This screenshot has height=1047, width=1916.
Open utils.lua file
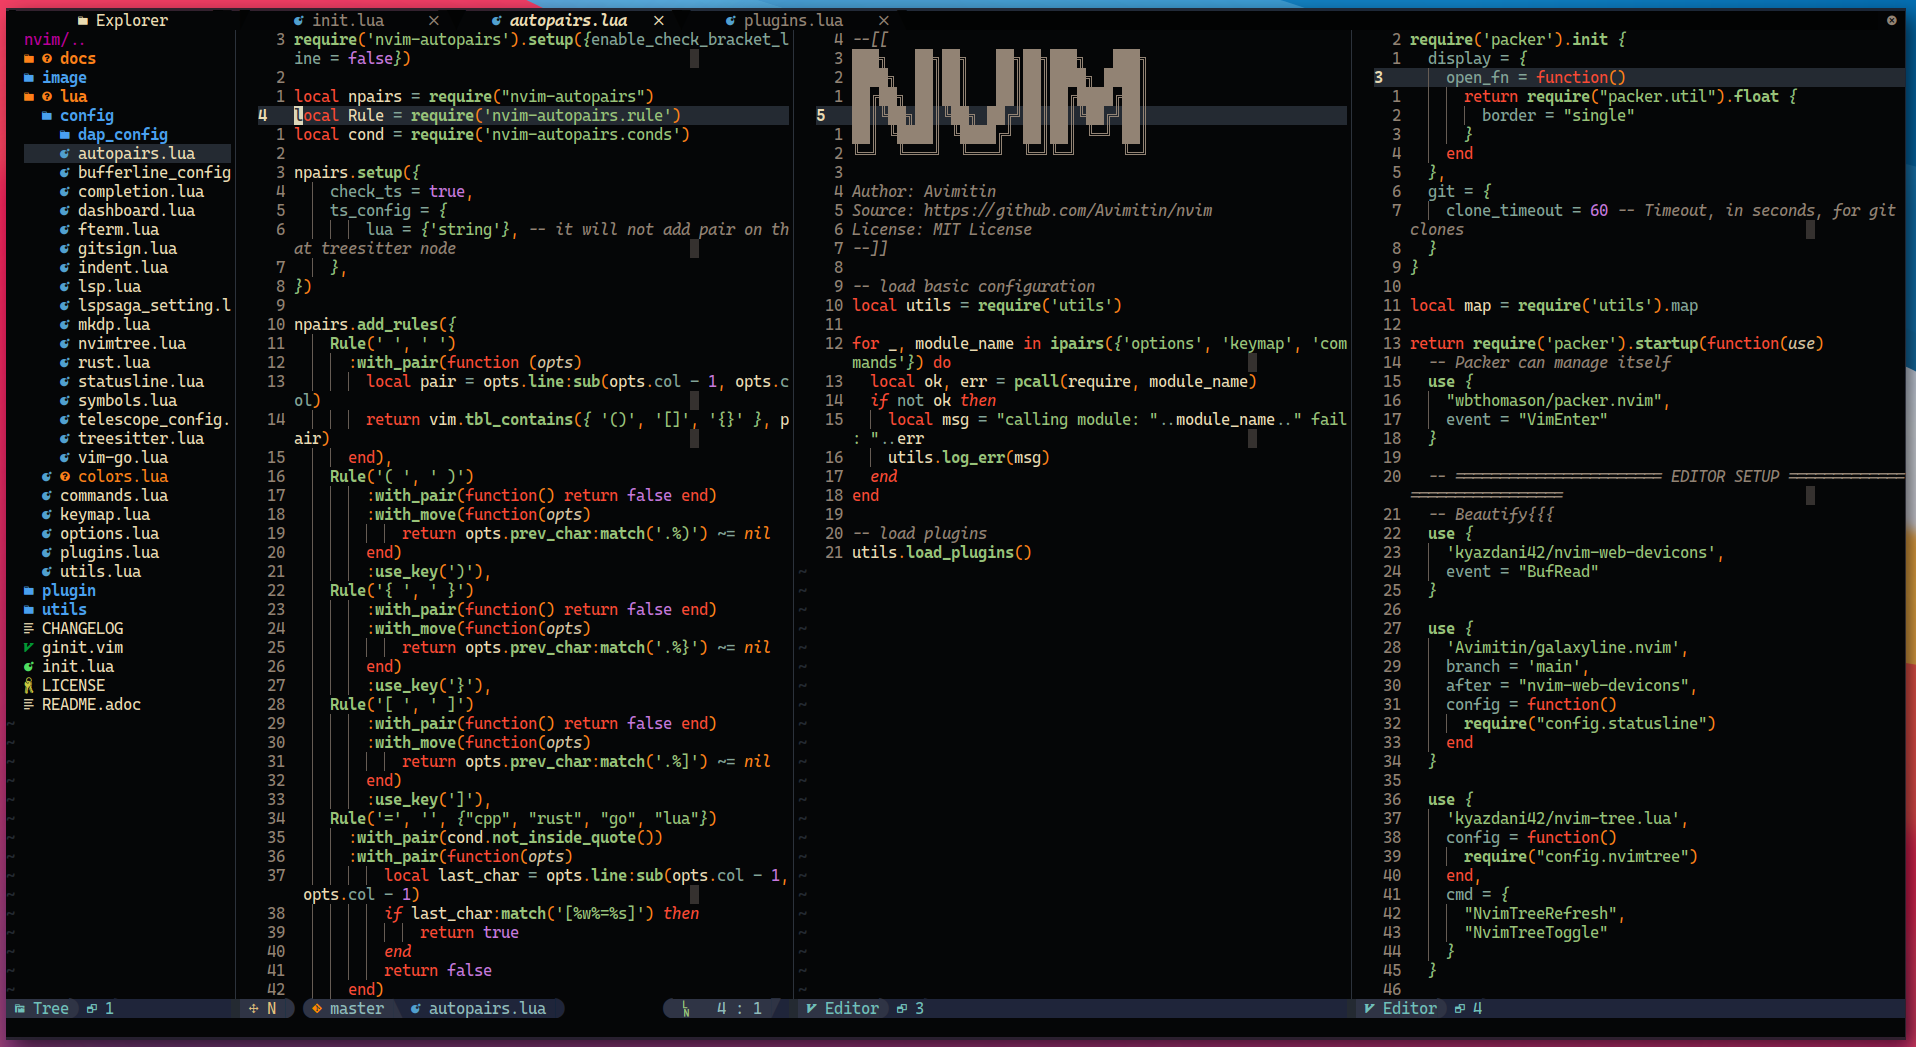[x=100, y=571]
